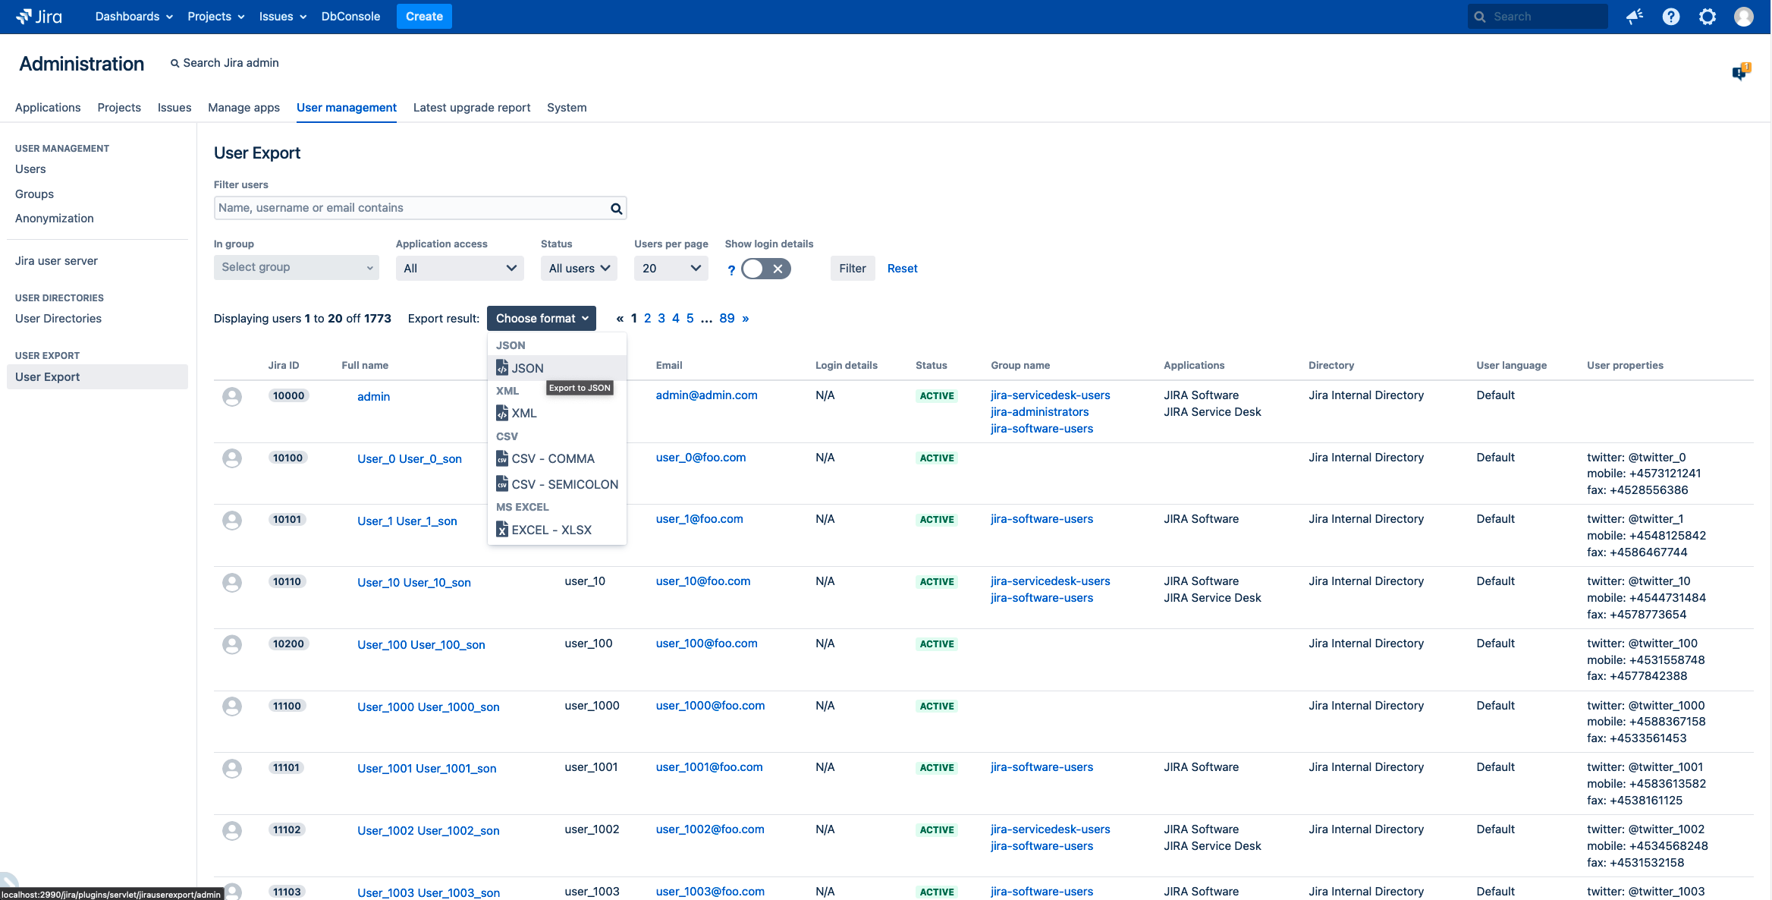
Task: Click the question mark beside Show login details
Action: (731, 269)
